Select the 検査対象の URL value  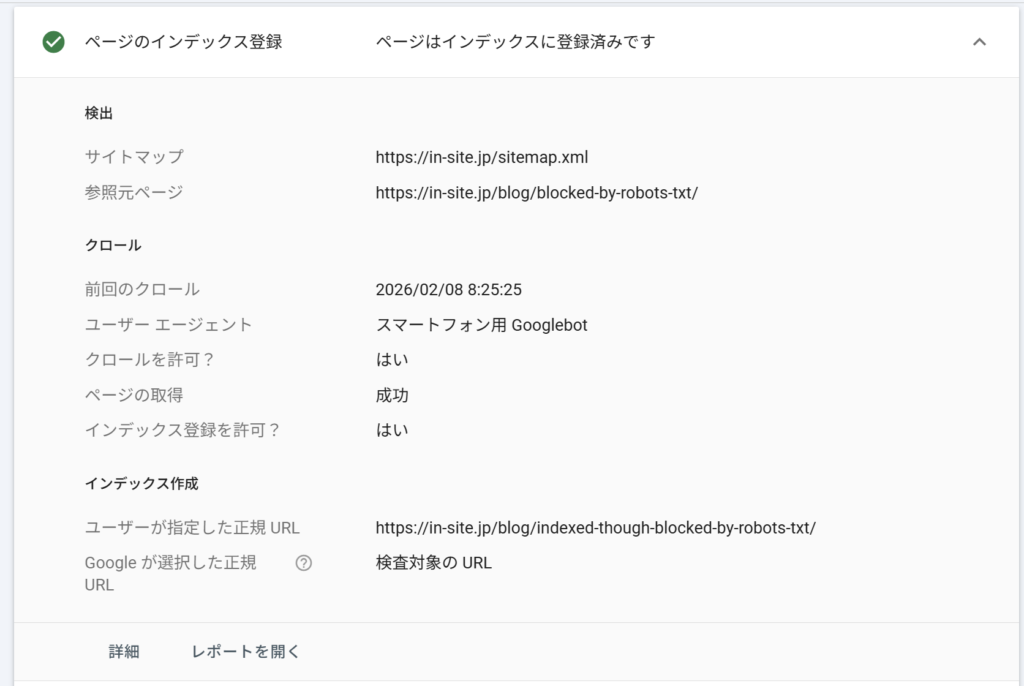[x=431, y=562]
